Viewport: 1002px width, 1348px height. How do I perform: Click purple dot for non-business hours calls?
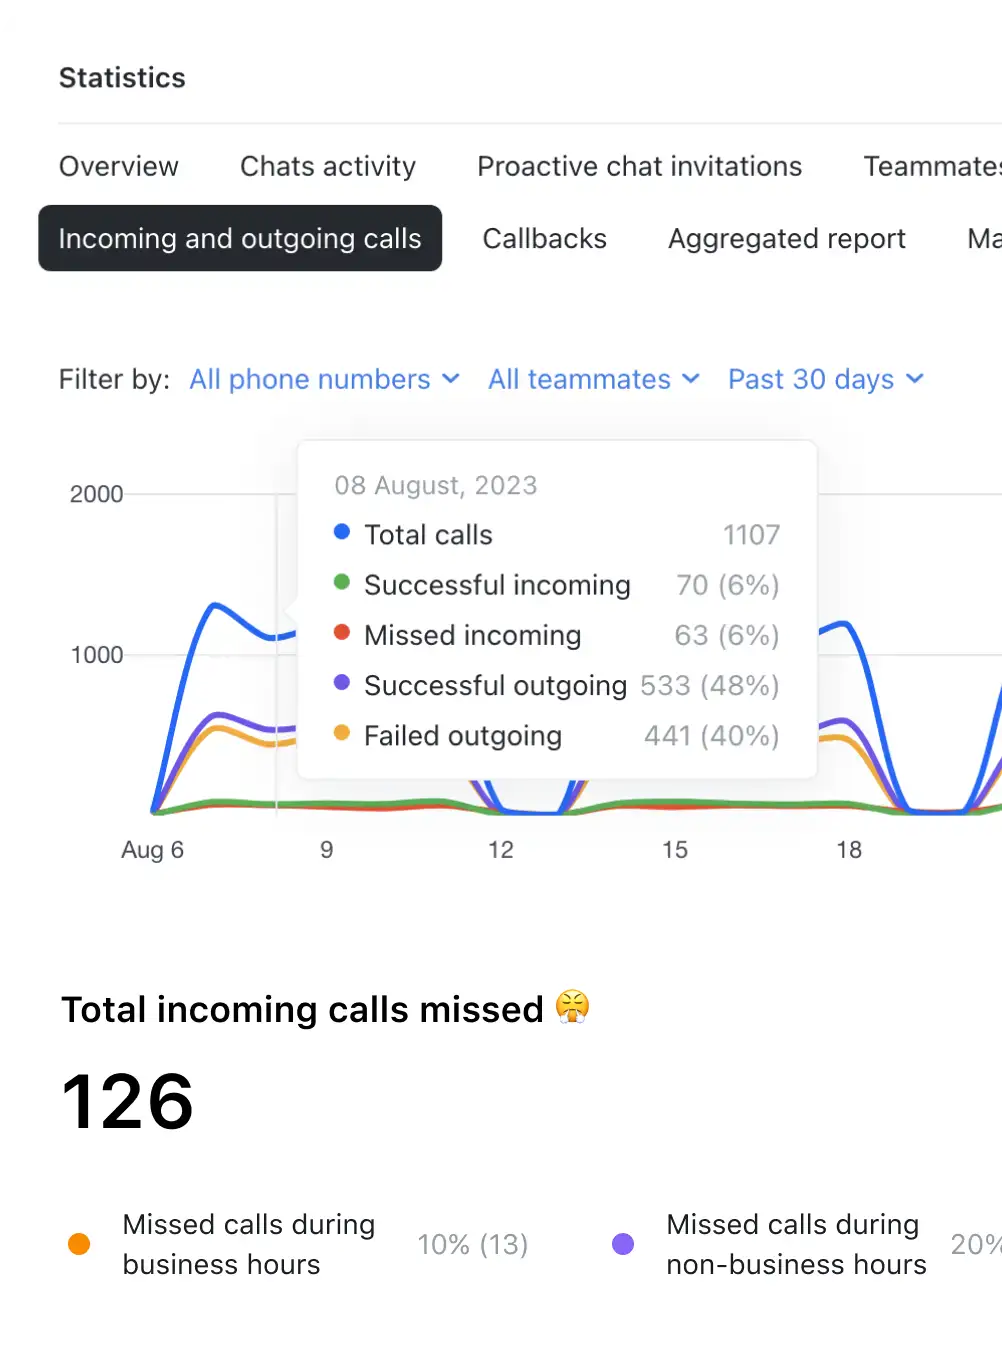click(623, 1244)
